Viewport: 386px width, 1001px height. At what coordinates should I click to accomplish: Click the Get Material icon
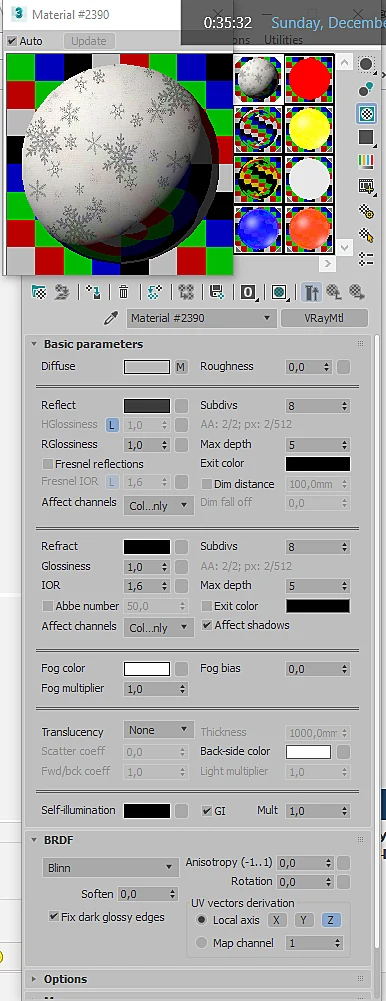[x=39, y=292]
